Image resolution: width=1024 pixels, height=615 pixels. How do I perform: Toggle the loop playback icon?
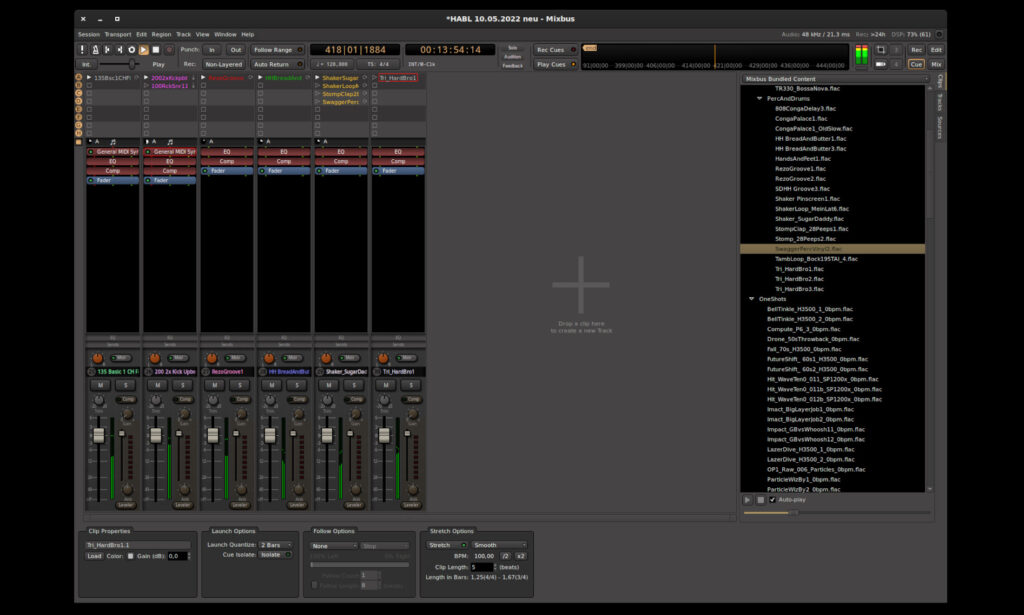pos(131,50)
